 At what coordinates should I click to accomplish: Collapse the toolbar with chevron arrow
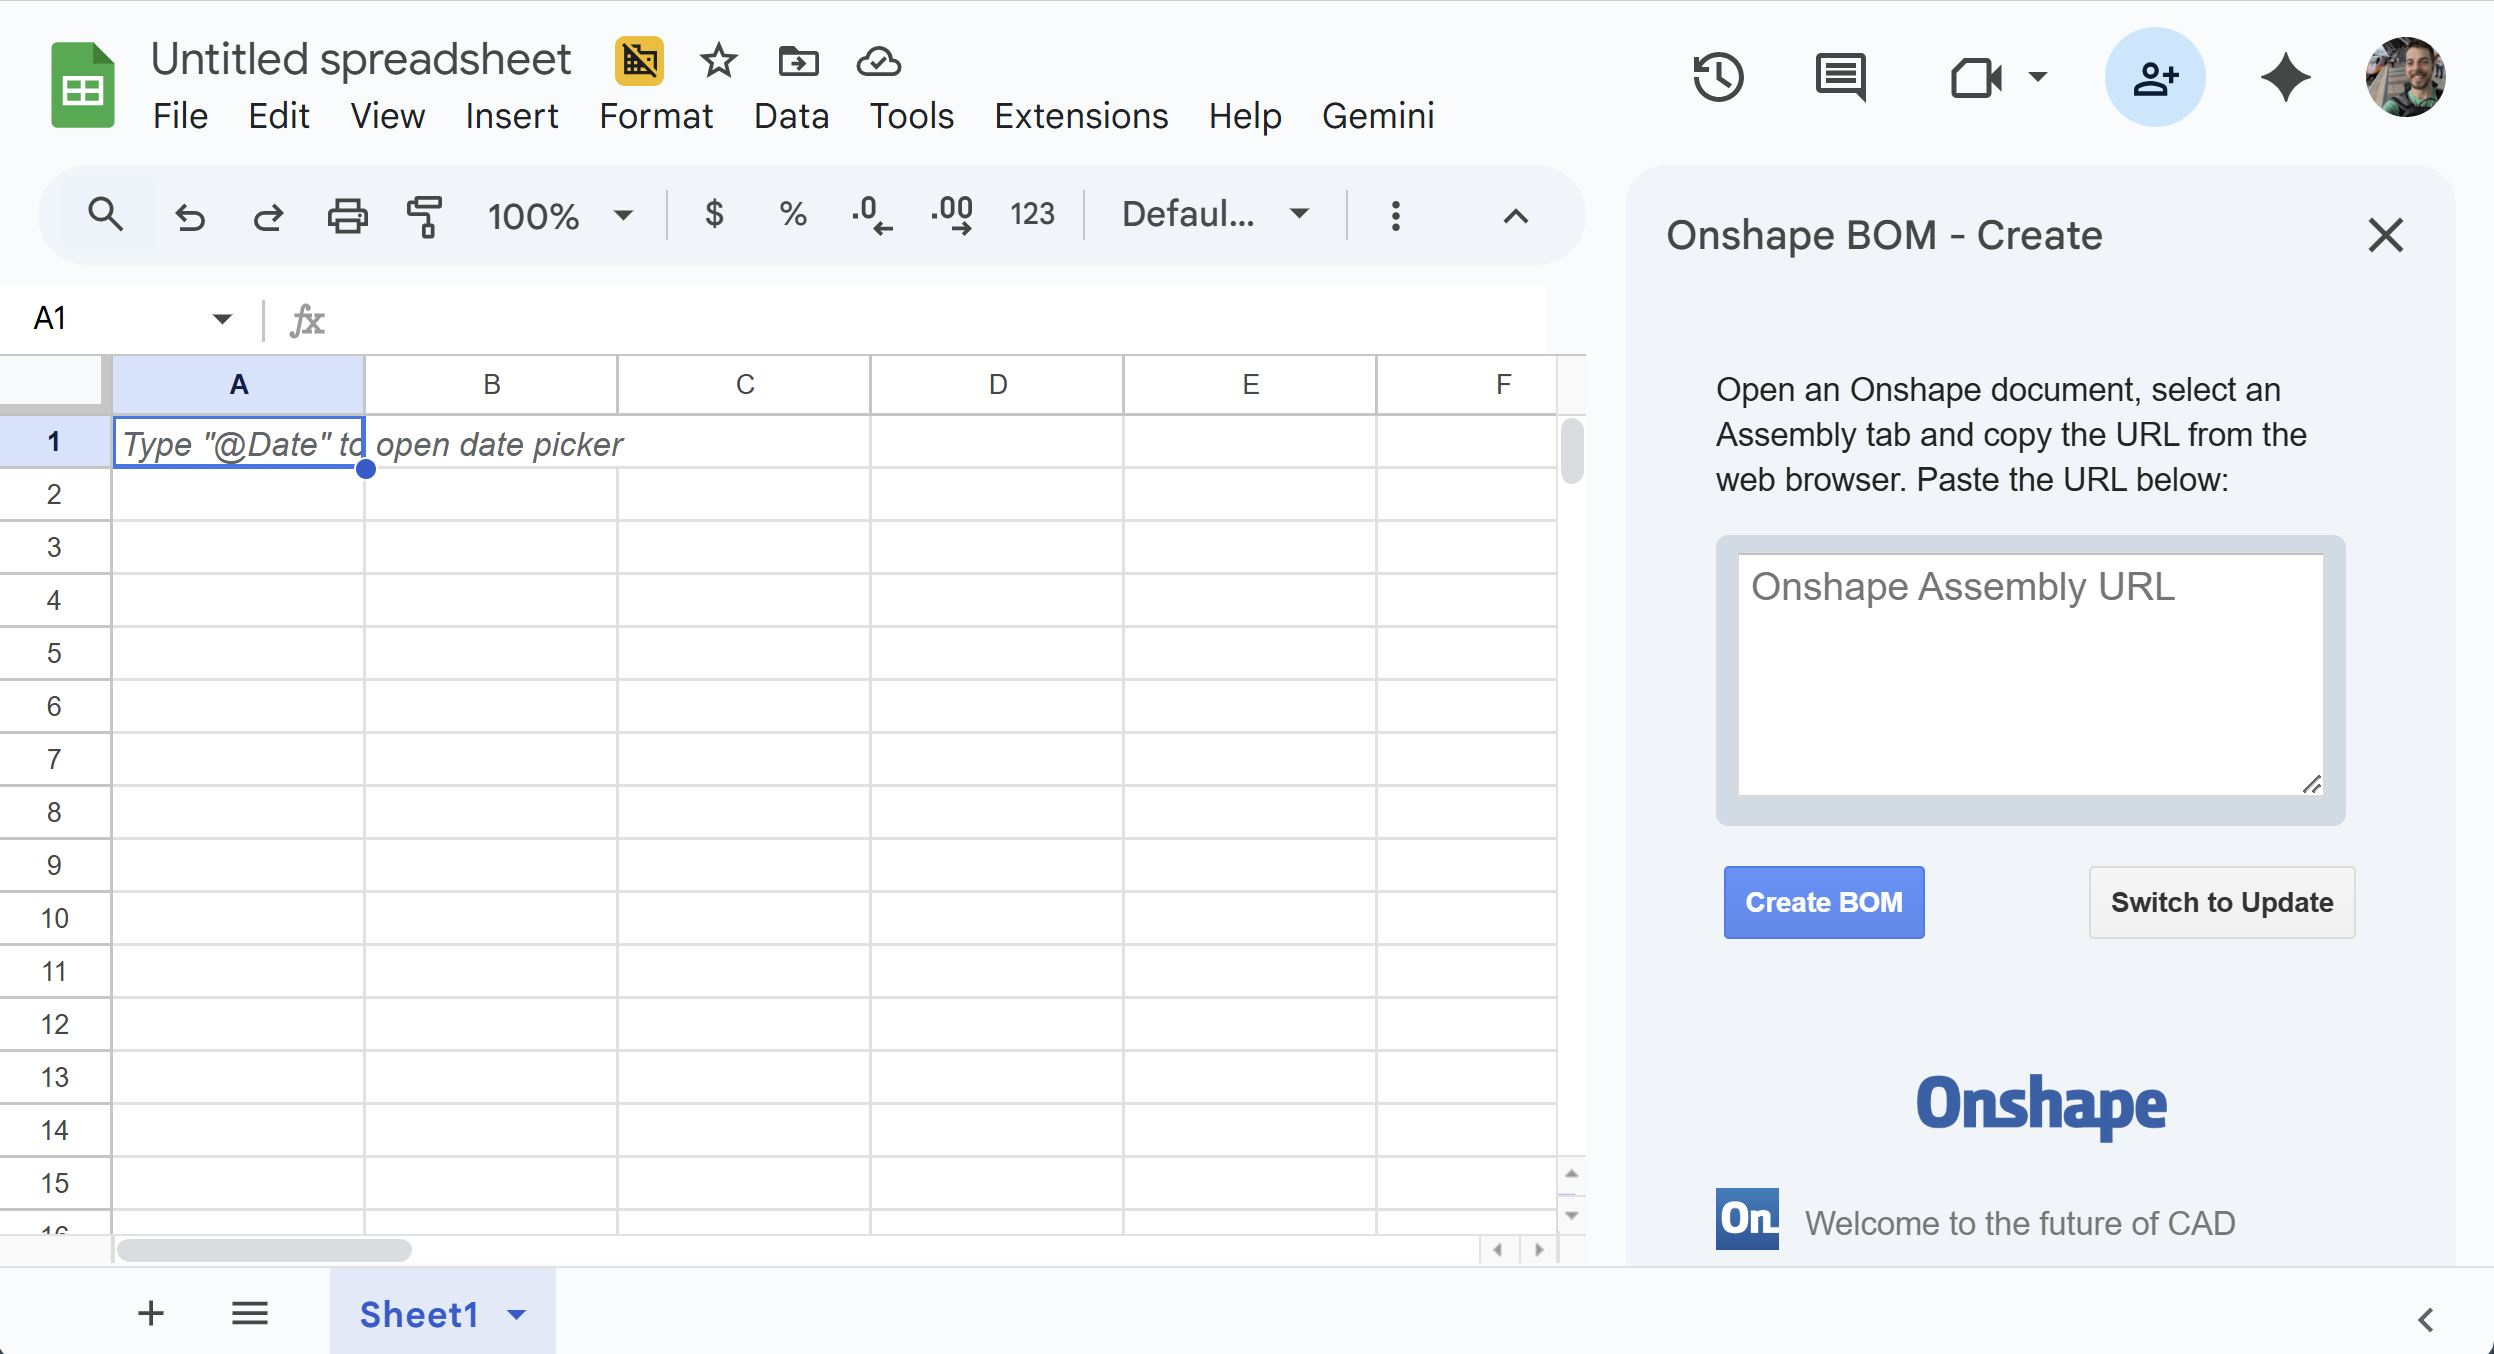pyautogui.click(x=1515, y=216)
